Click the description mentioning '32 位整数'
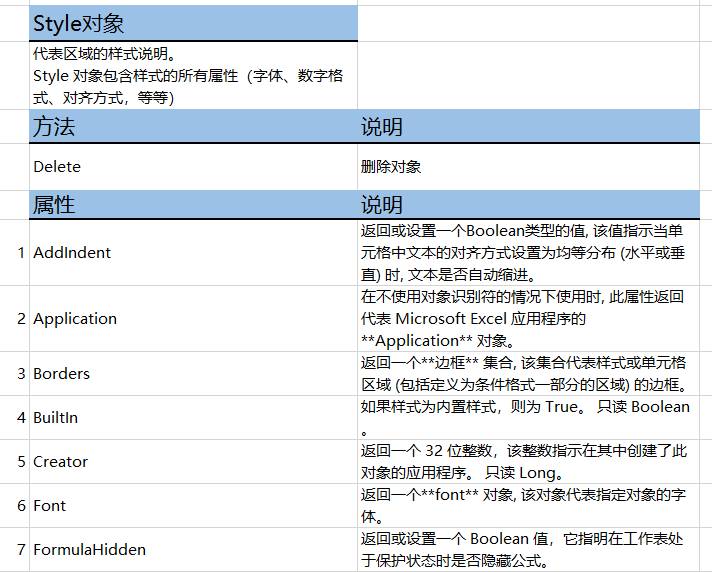This screenshot has width=712, height=572. click(x=529, y=461)
